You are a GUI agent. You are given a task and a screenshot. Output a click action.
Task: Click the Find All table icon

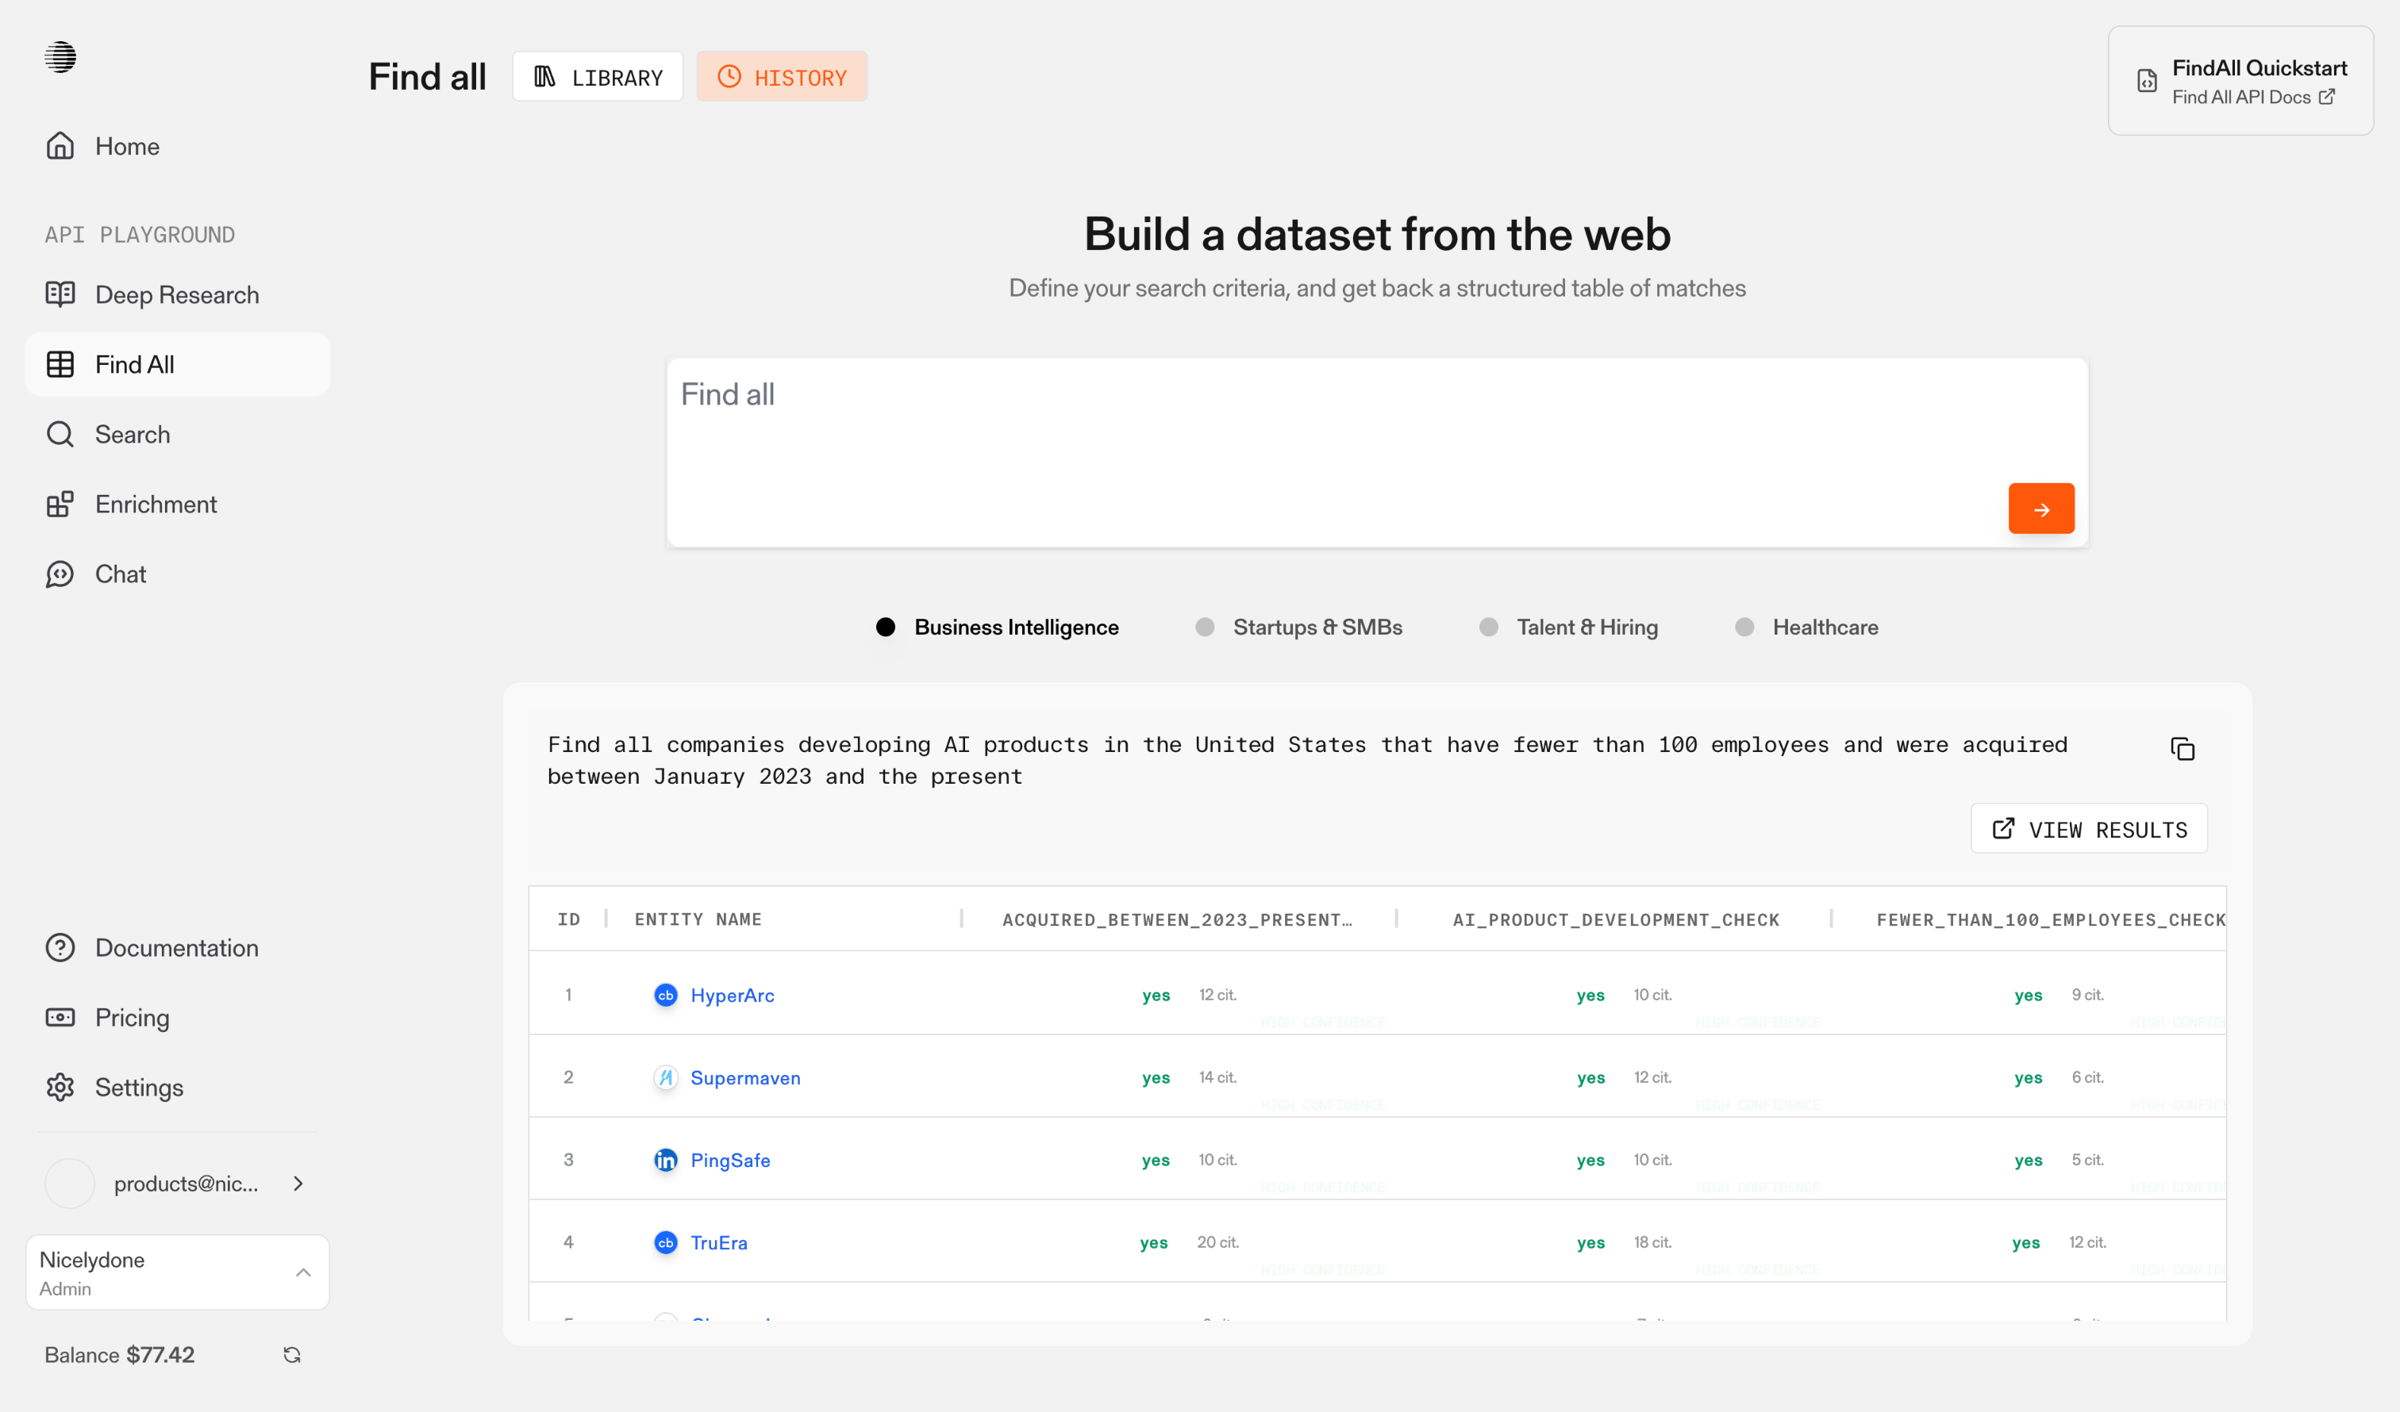(60, 365)
